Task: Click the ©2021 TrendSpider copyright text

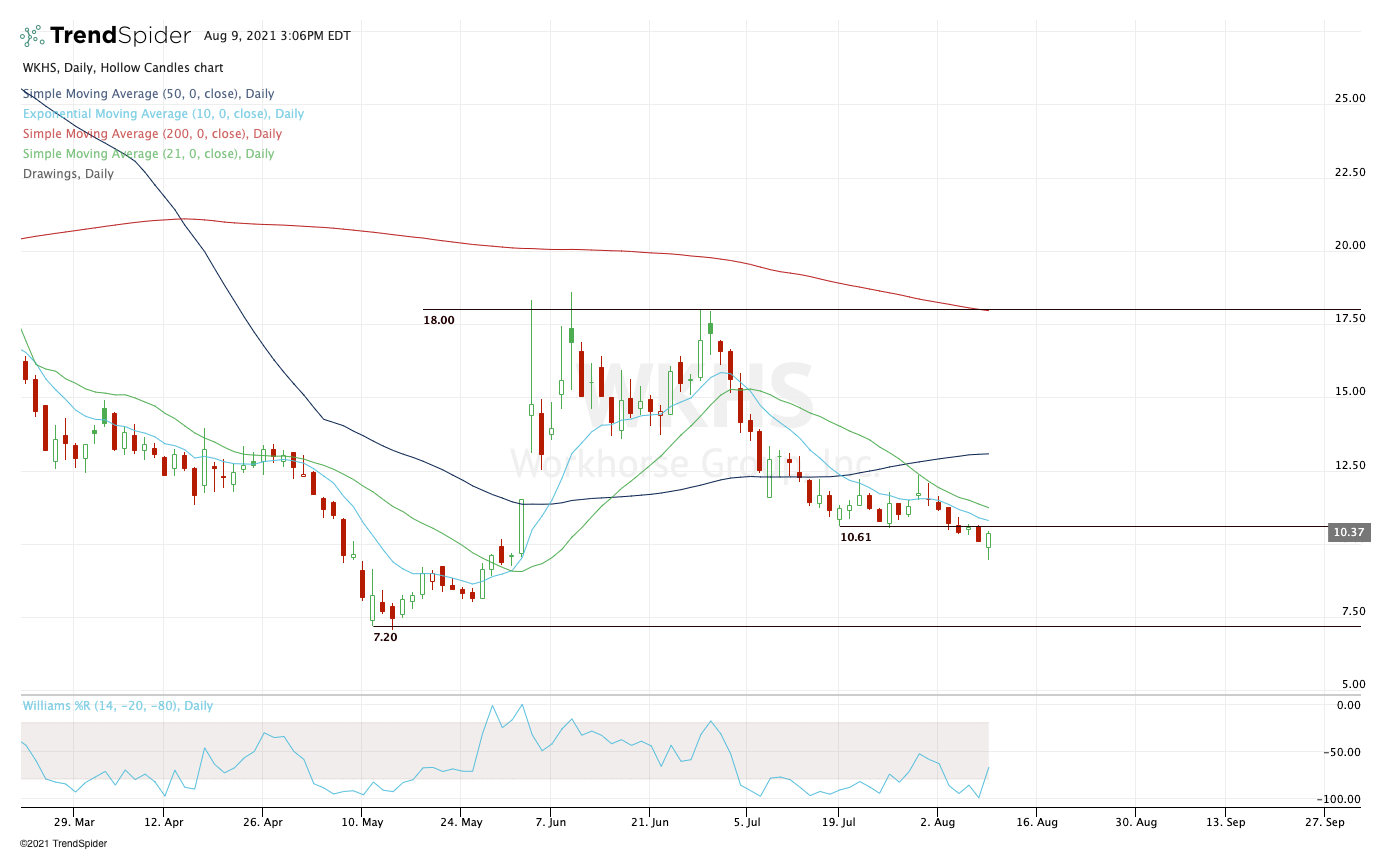Action: click(64, 844)
